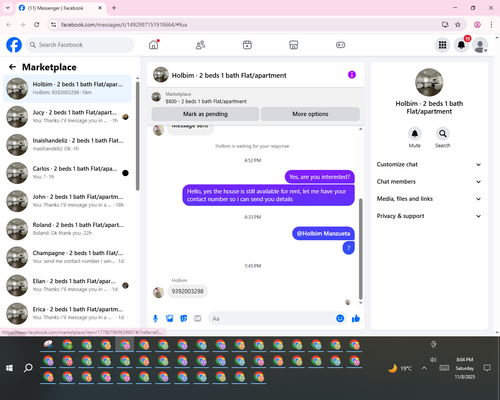
Task: Open the Champagne conversation
Action: (68, 257)
